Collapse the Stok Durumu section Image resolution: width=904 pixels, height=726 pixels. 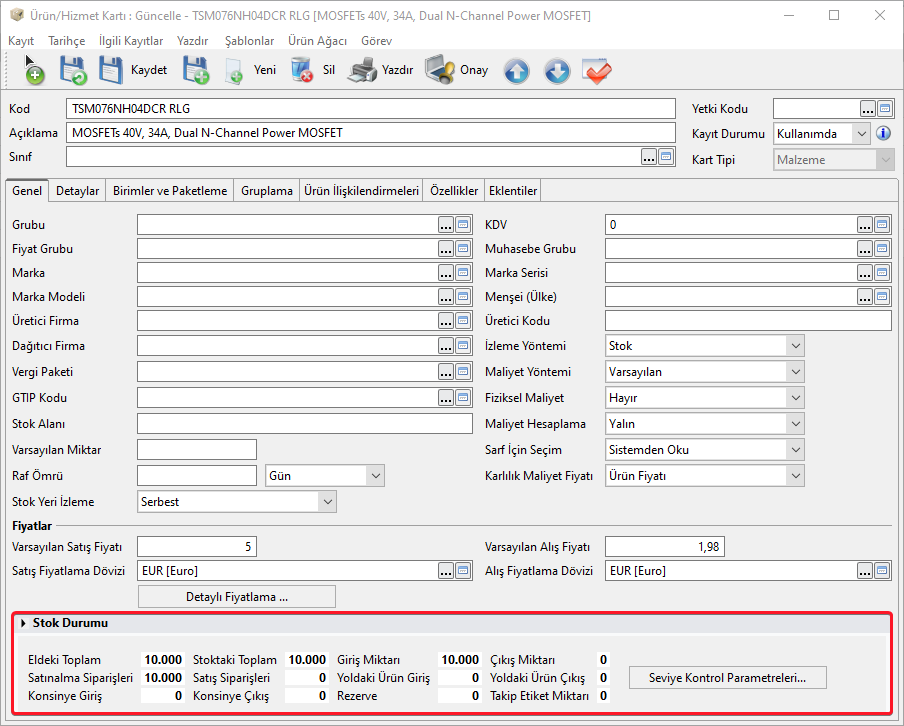(x=23, y=623)
